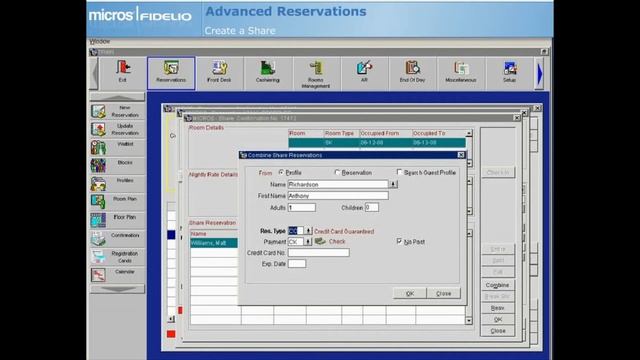Image resolution: width=640 pixels, height=360 pixels.
Task: Open the Window menu
Action: click(x=100, y=42)
